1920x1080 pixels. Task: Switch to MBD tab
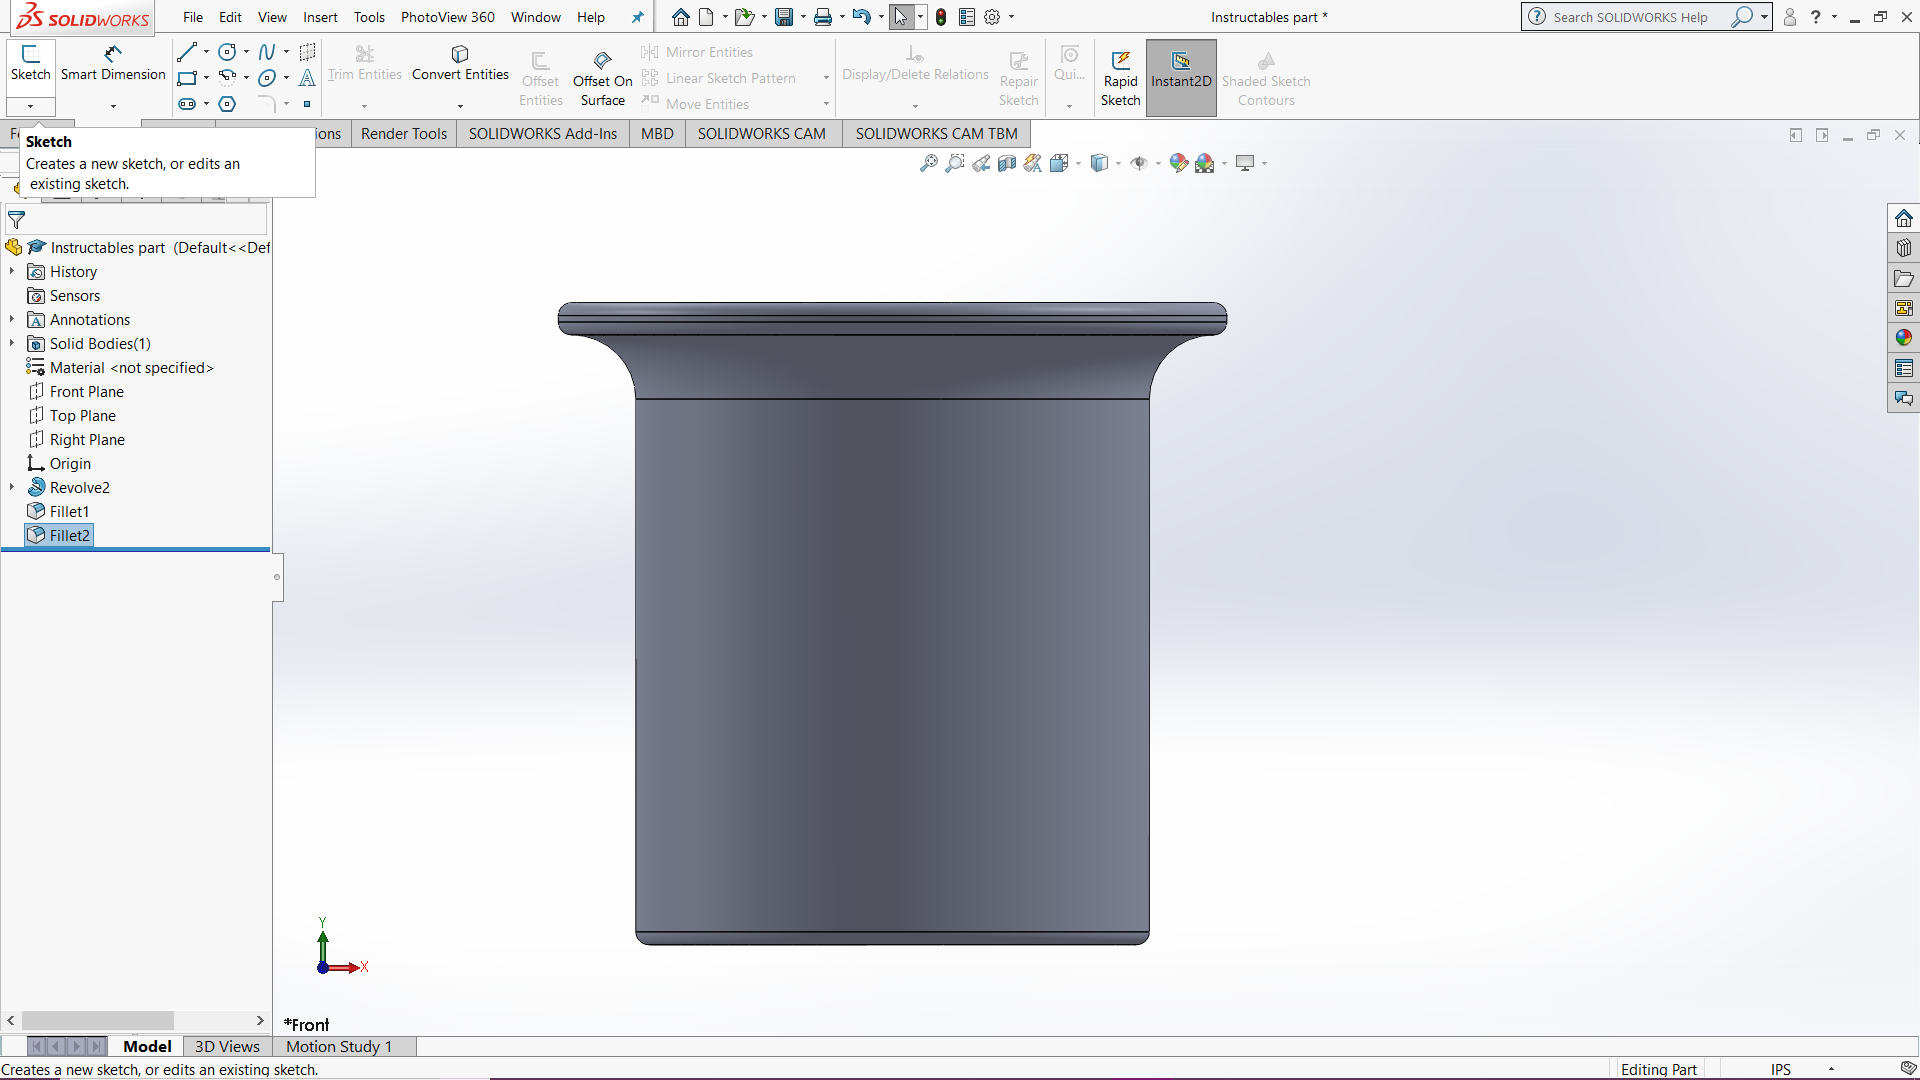pyautogui.click(x=657, y=133)
